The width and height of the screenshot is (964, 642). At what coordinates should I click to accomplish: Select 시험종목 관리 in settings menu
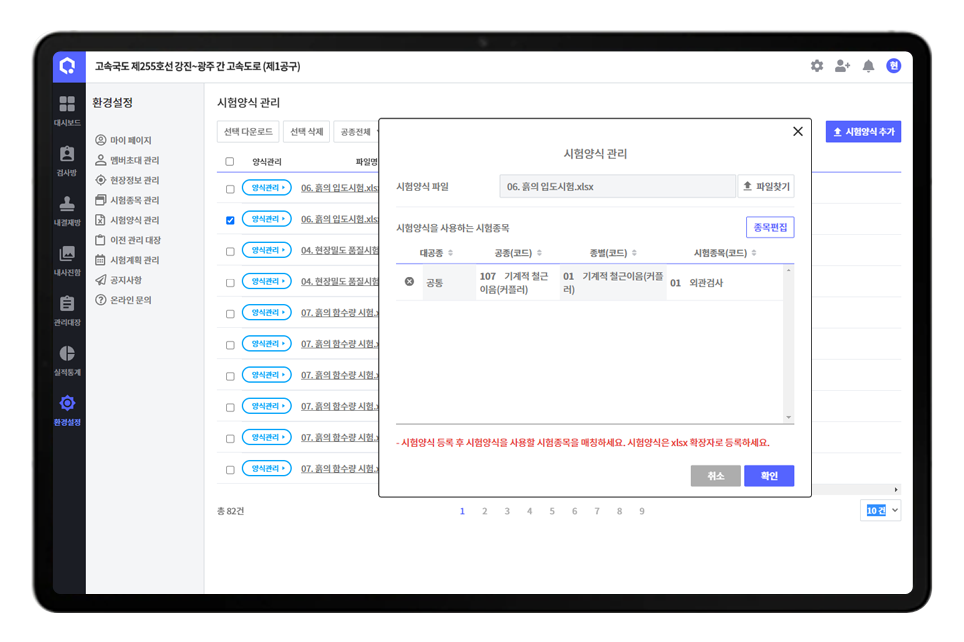134,200
